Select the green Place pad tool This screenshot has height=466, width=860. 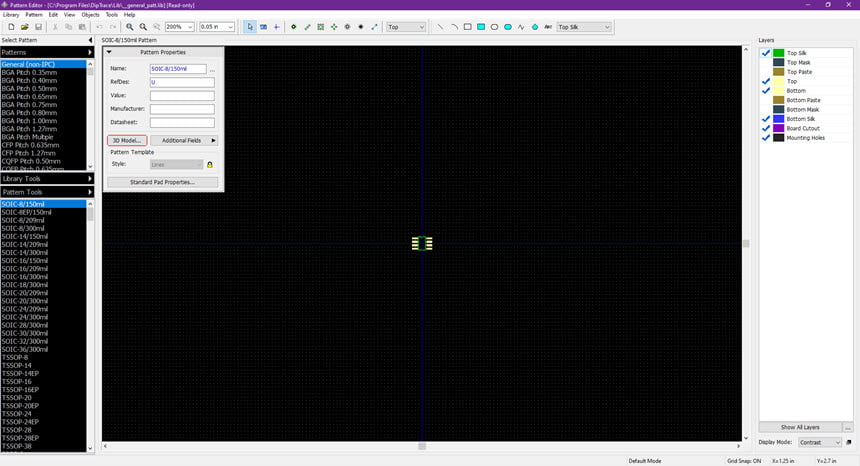pos(293,27)
